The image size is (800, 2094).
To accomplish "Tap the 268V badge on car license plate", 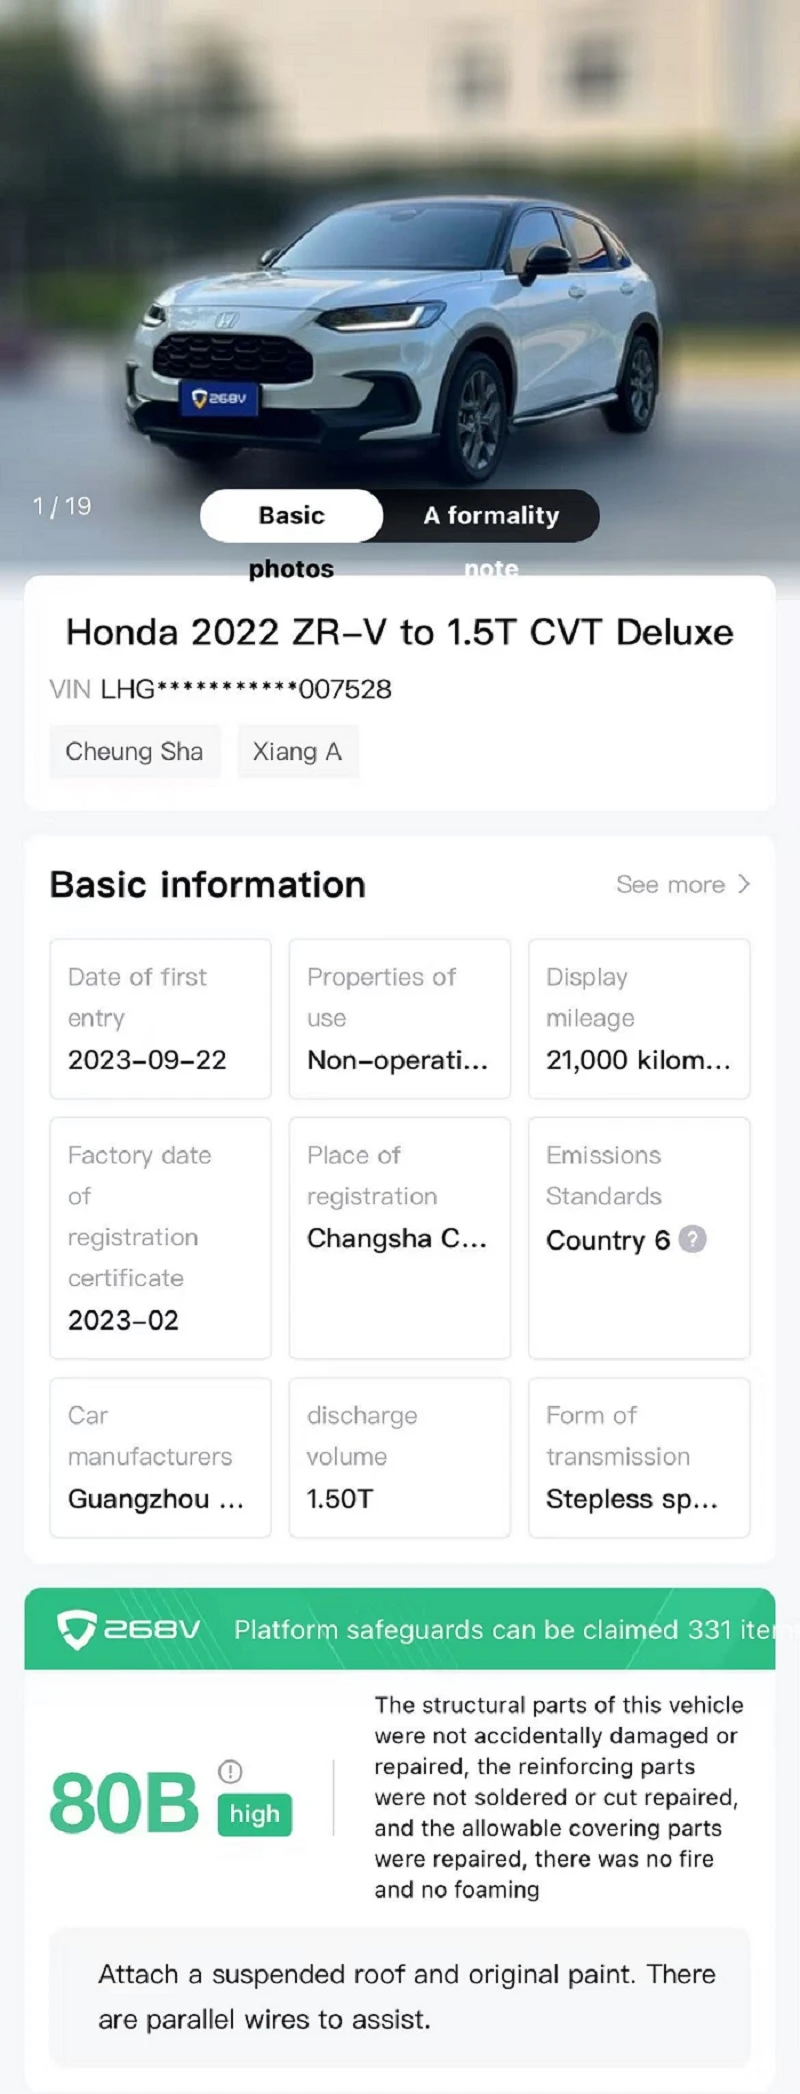I will coord(219,398).
